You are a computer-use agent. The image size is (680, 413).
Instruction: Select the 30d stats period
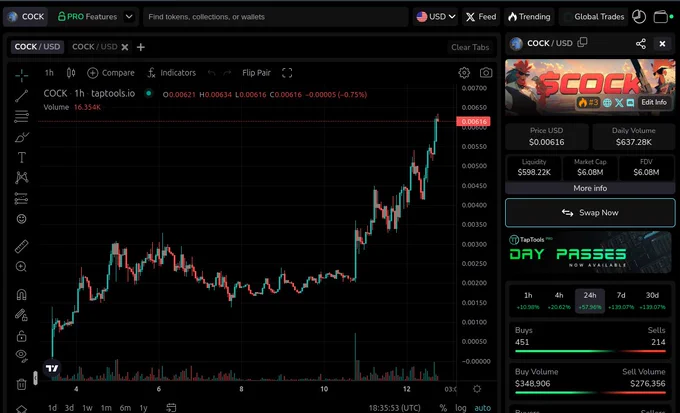click(x=652, y=301)
